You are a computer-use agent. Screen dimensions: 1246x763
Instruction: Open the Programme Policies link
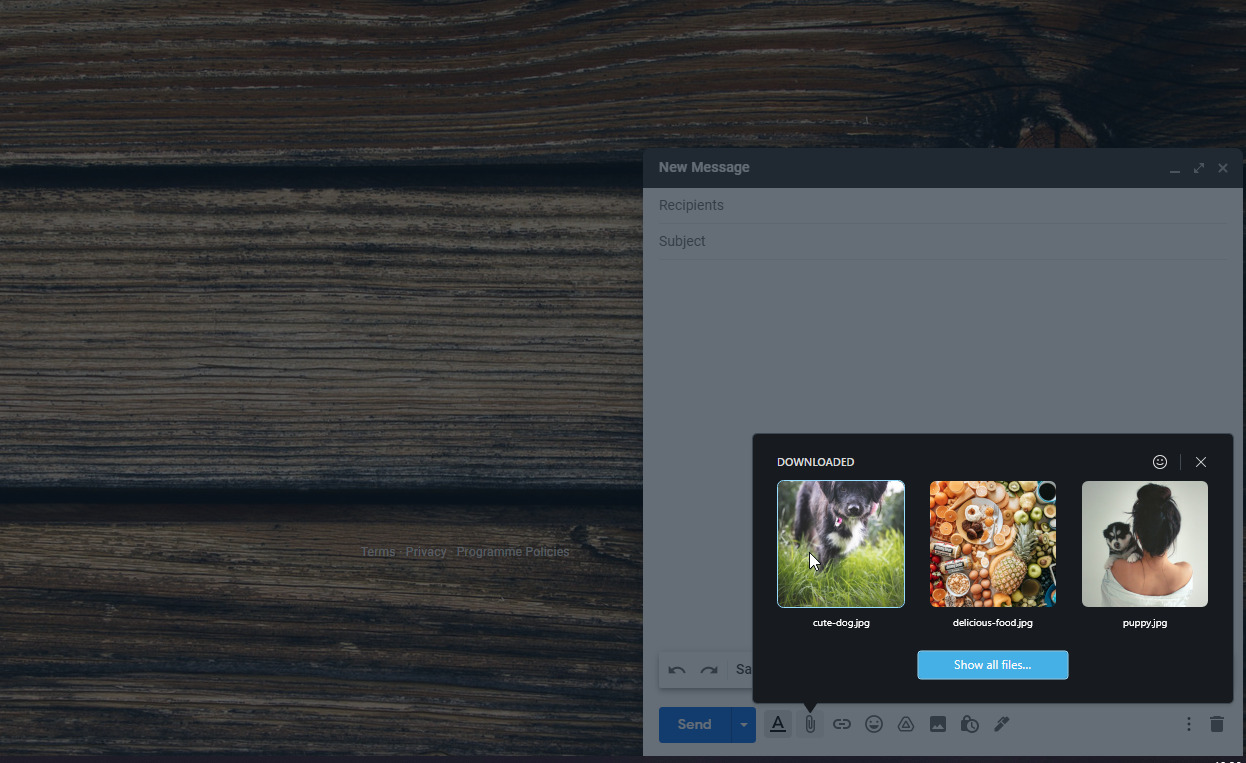point(513,551)
